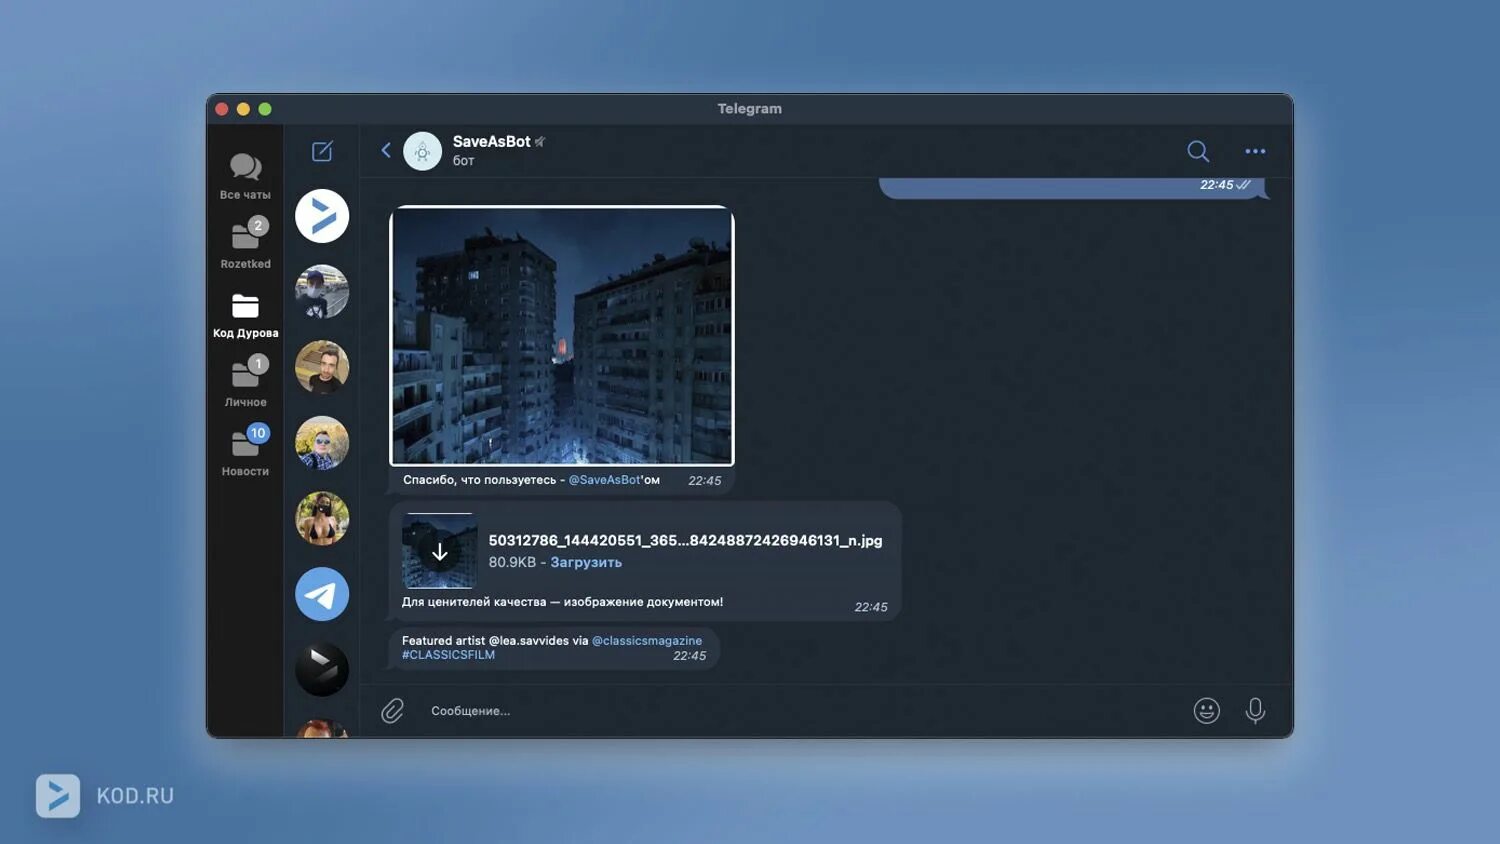Open chat with black play-logo avatar
This screenshot has width=1500, height=844.
point(322,669)
